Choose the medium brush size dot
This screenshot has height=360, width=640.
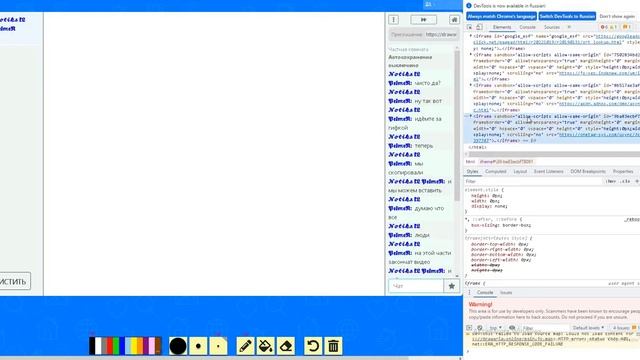coord(198,346)
